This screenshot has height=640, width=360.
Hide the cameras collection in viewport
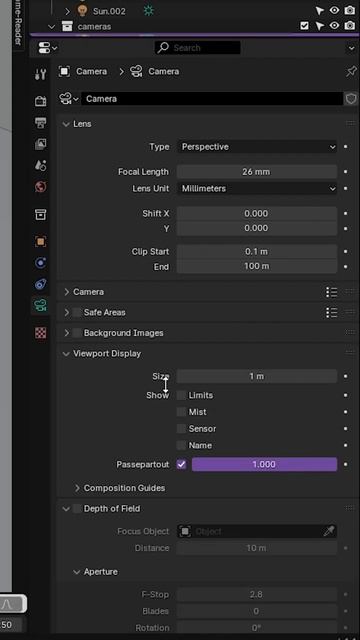pyautogui.click(x=334, y=26)
